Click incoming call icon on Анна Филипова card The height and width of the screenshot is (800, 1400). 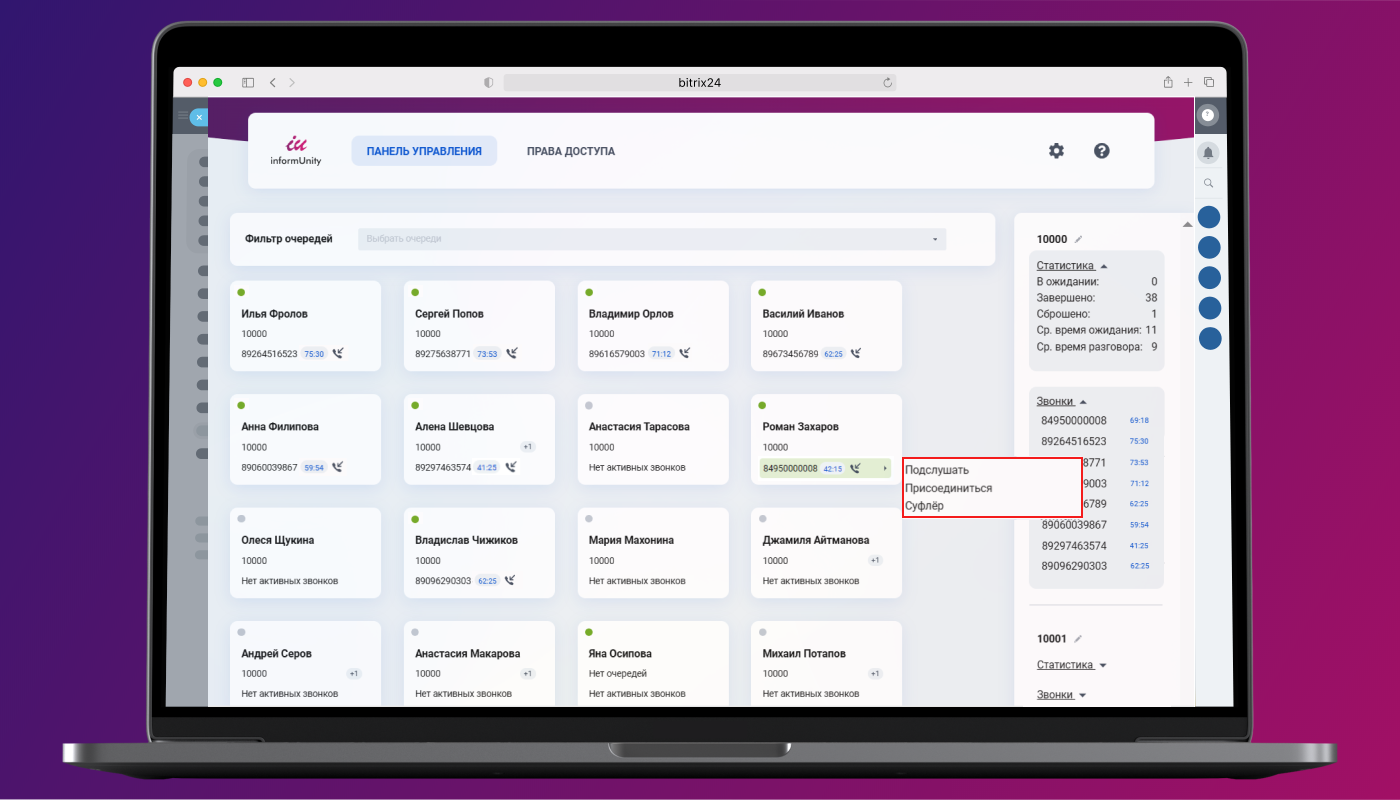point(338,467)
